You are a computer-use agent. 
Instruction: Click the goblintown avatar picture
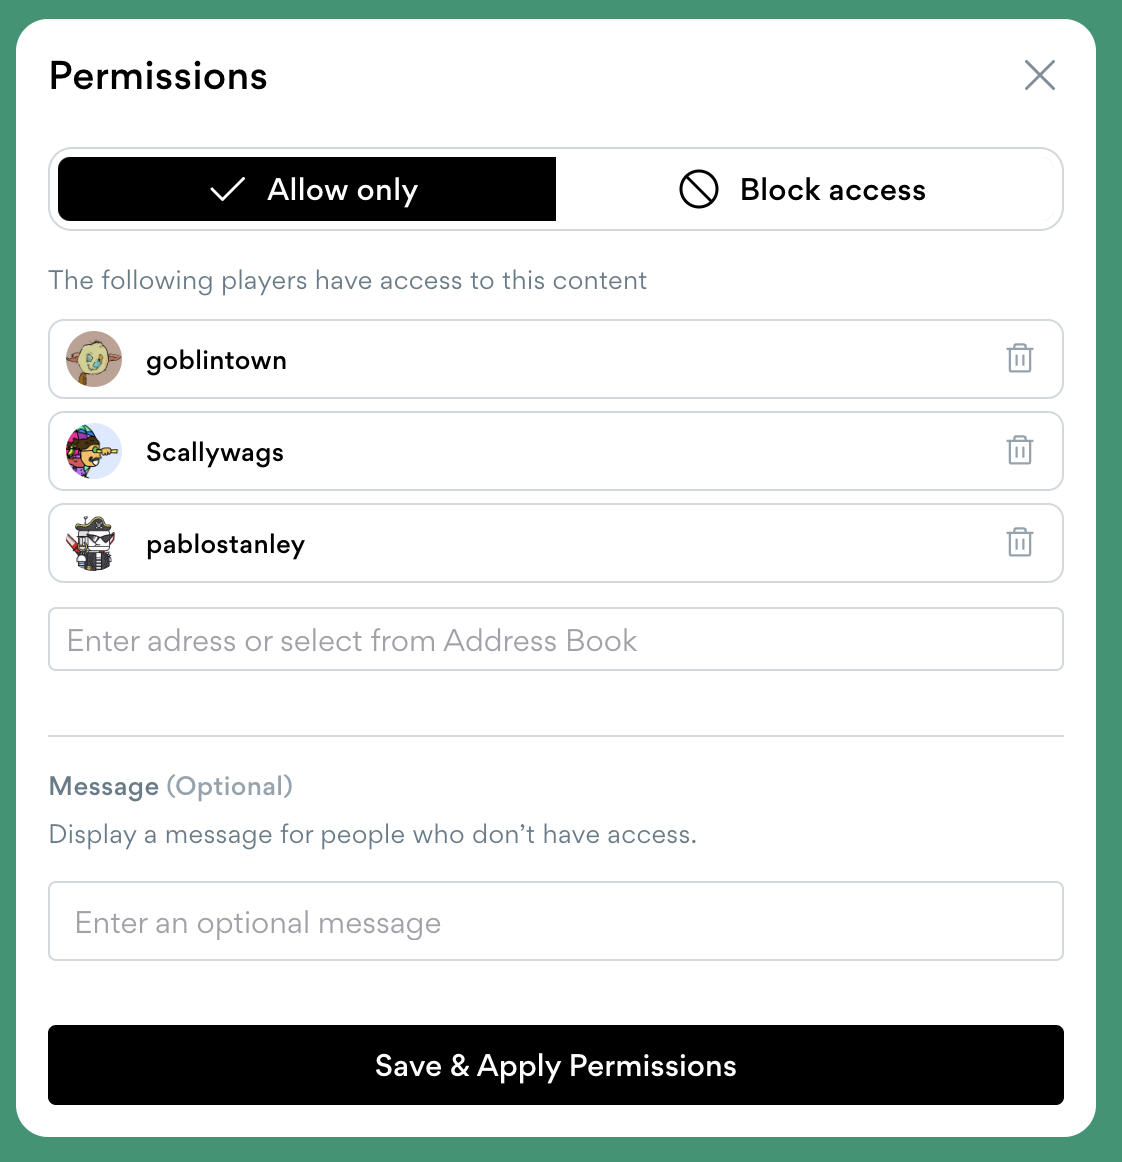(94, 359)
